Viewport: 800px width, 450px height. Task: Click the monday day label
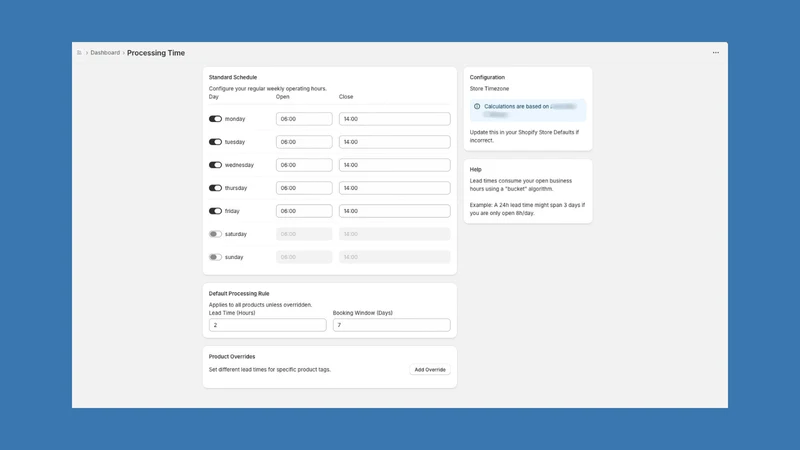(235, 119)
